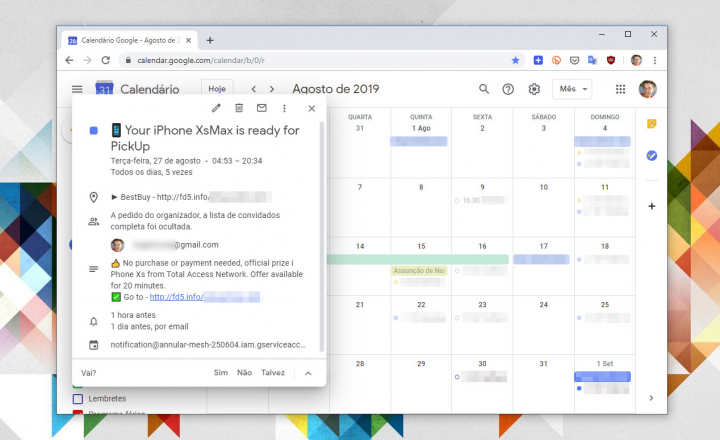Open the Chrome profile avatar
720x440 pixels.
click(636, 60)
